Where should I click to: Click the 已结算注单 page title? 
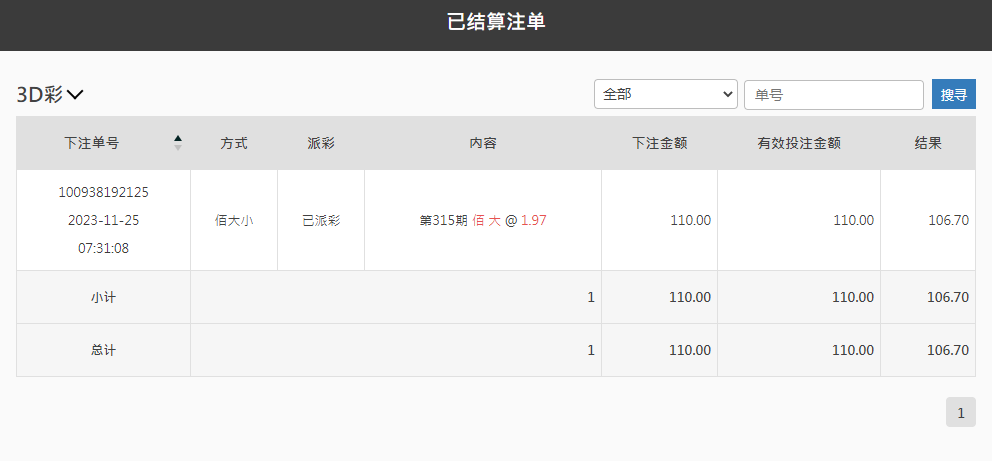tap(496, 22)
